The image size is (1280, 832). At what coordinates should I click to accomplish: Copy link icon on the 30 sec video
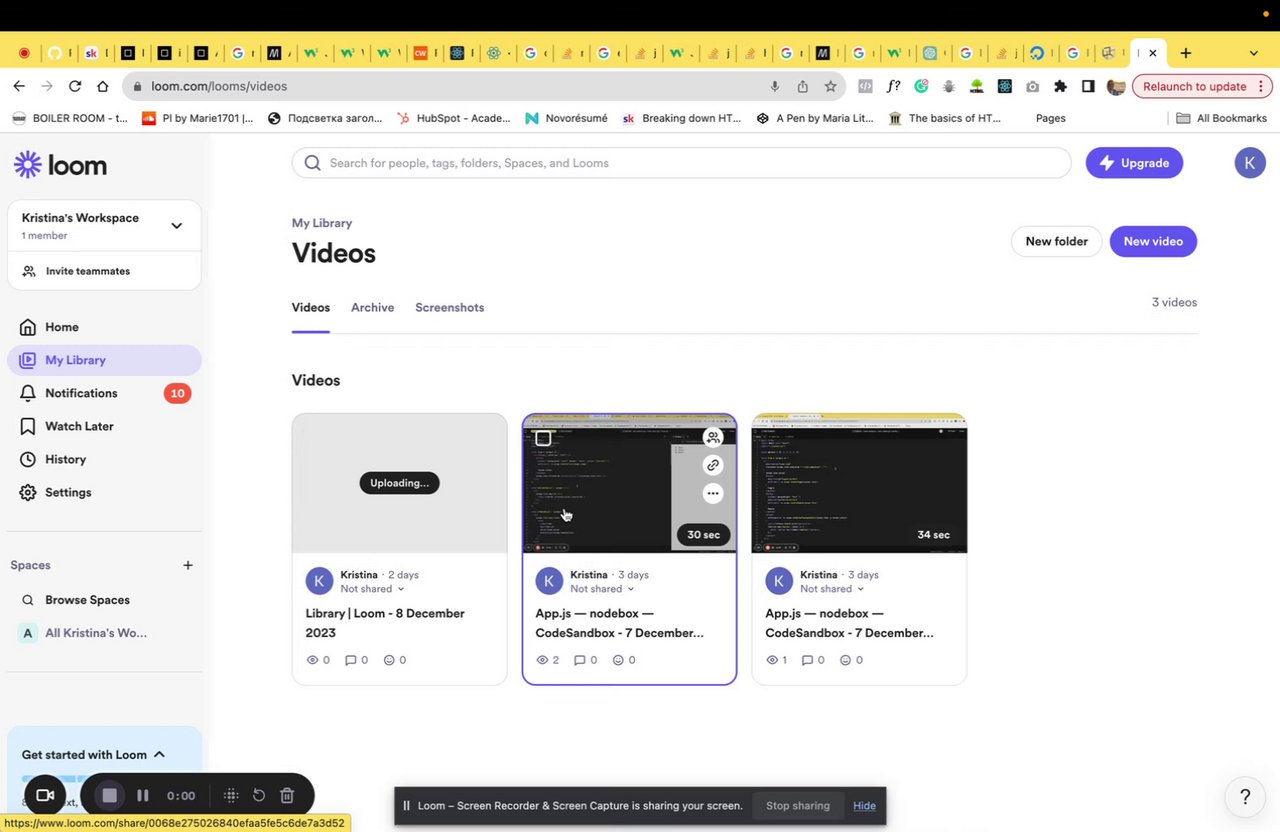[713, 465]
